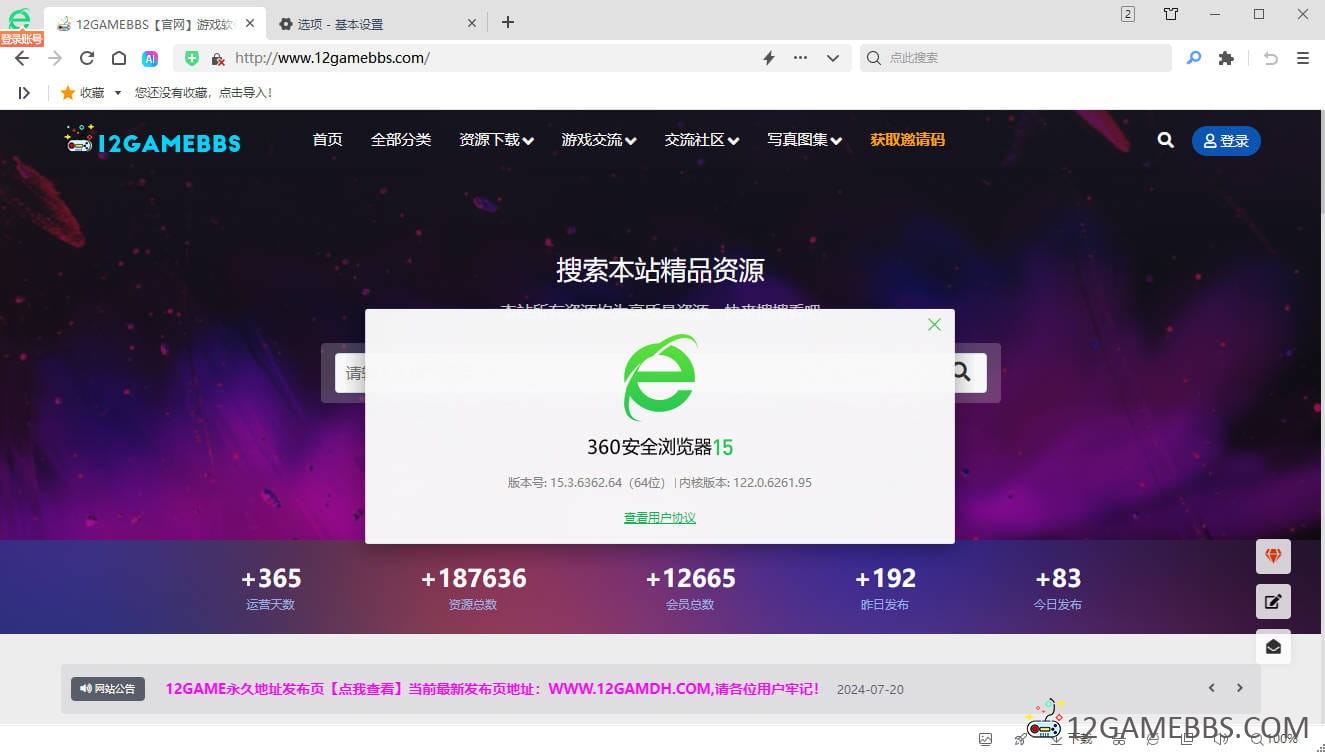Close the options settings tab

pyautogui.click(x=472, y=23)
